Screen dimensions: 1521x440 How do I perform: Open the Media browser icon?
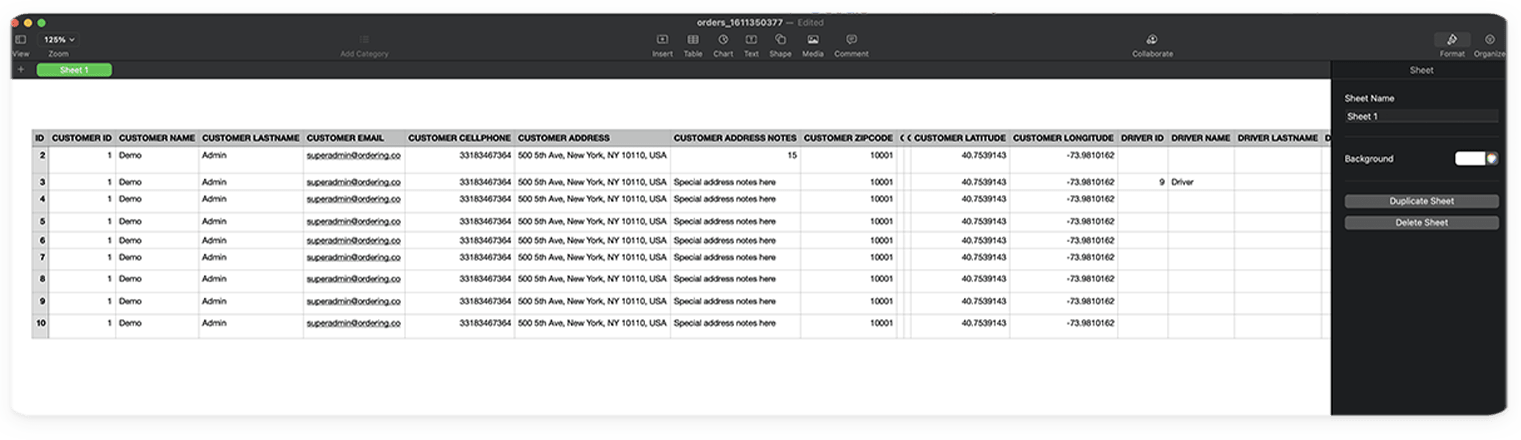(813, 39)
